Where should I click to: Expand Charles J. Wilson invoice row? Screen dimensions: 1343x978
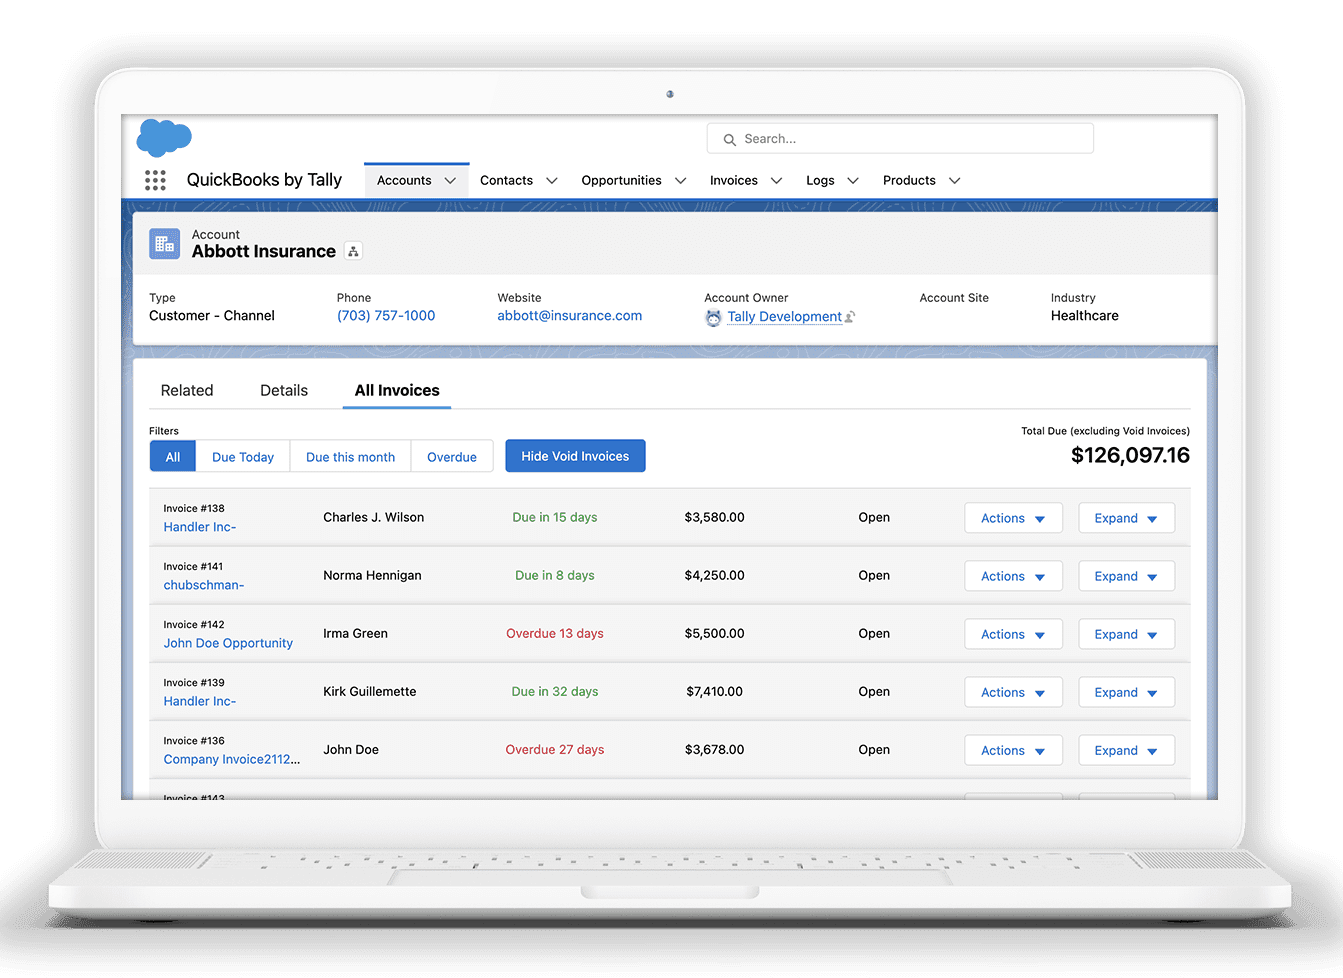[1126, 518]
